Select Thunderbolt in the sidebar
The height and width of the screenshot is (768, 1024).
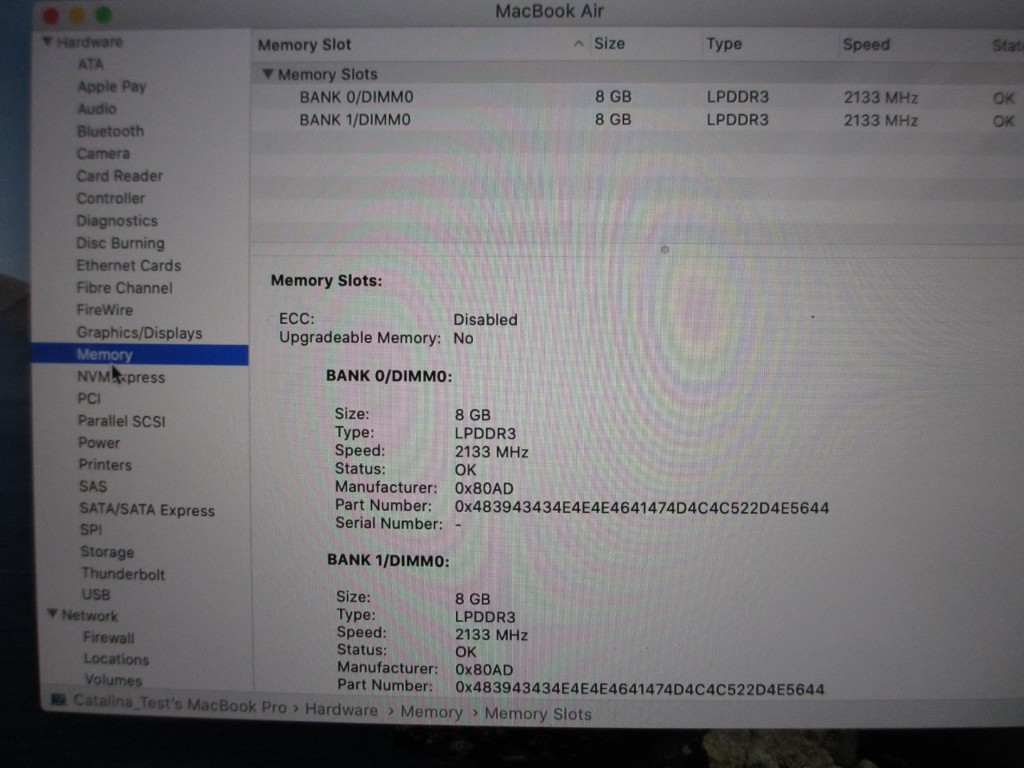tap(123, 573)
